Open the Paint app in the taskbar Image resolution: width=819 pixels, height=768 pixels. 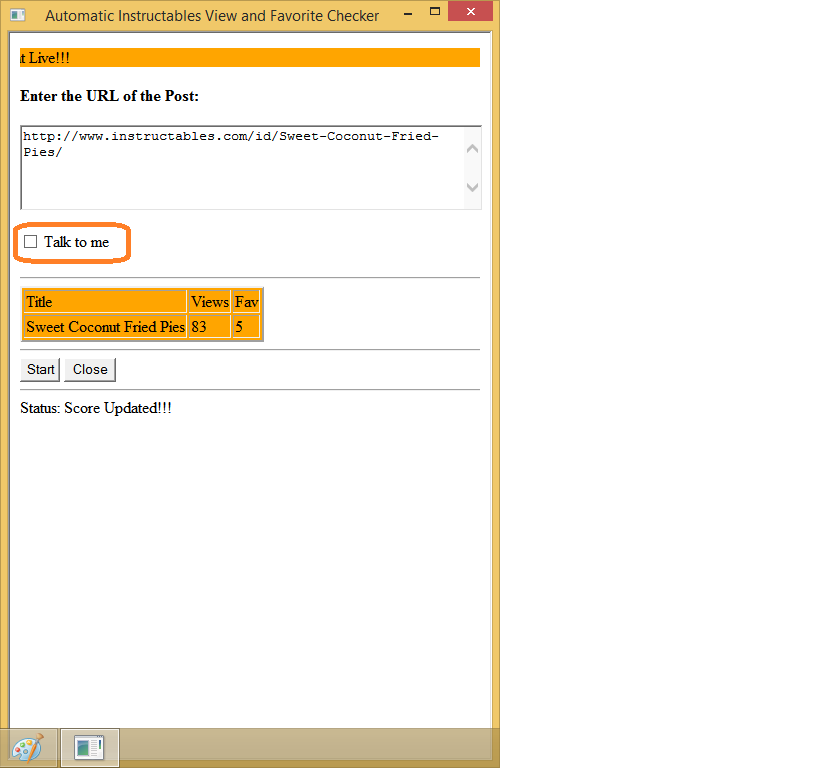point(28,748)
